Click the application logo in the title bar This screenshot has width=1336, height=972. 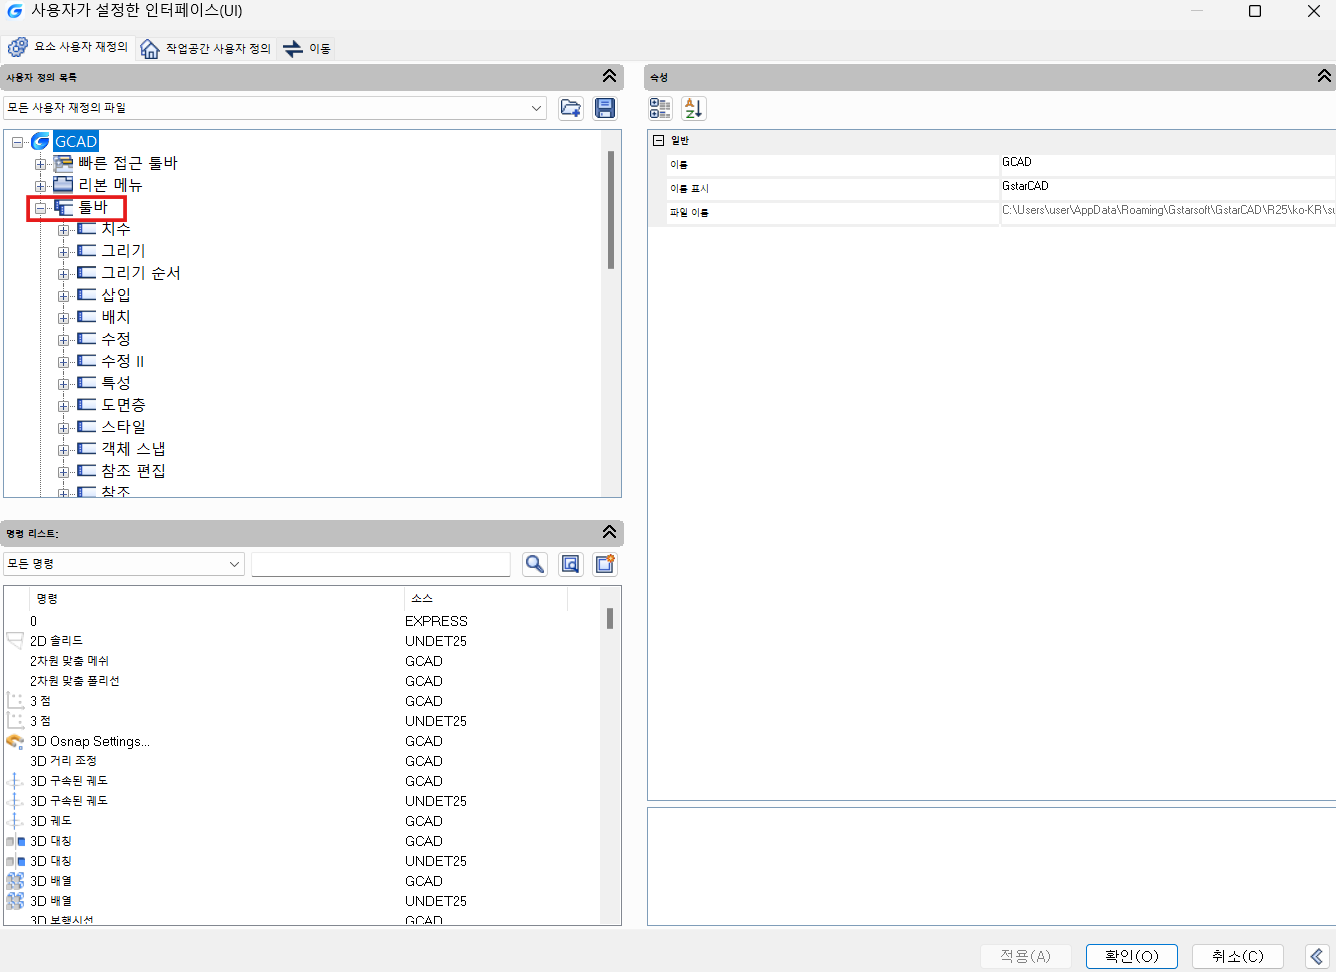click(x=14, y=11)
